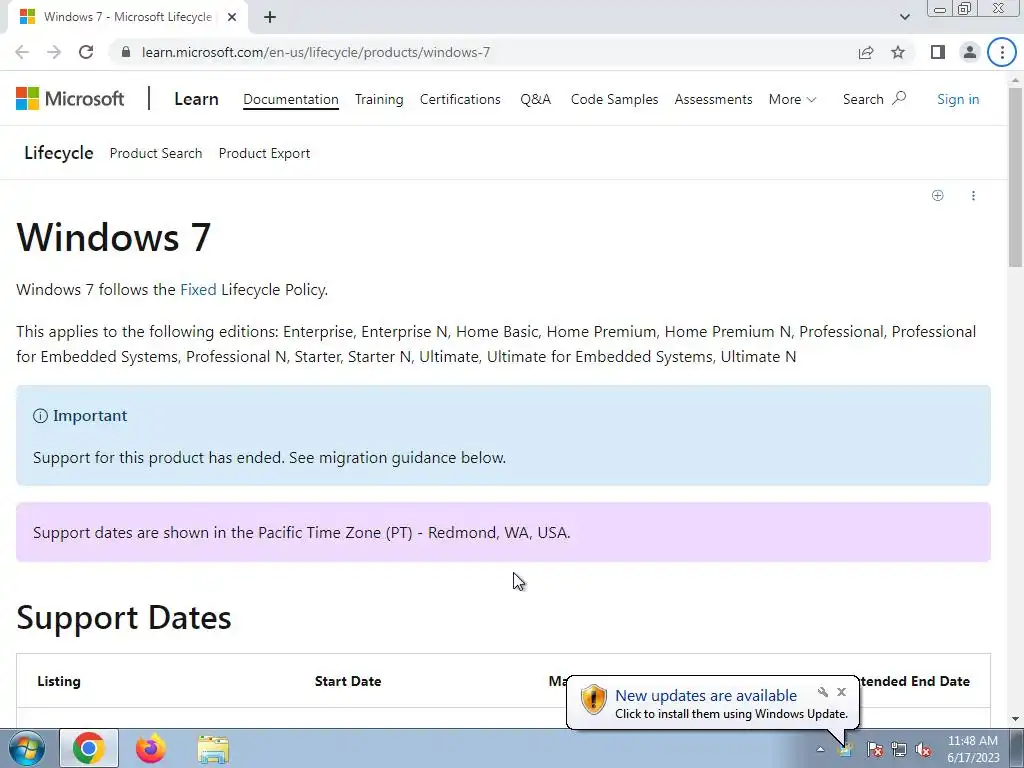
Task: Click the Start Date column header
Action: (348, 681)
